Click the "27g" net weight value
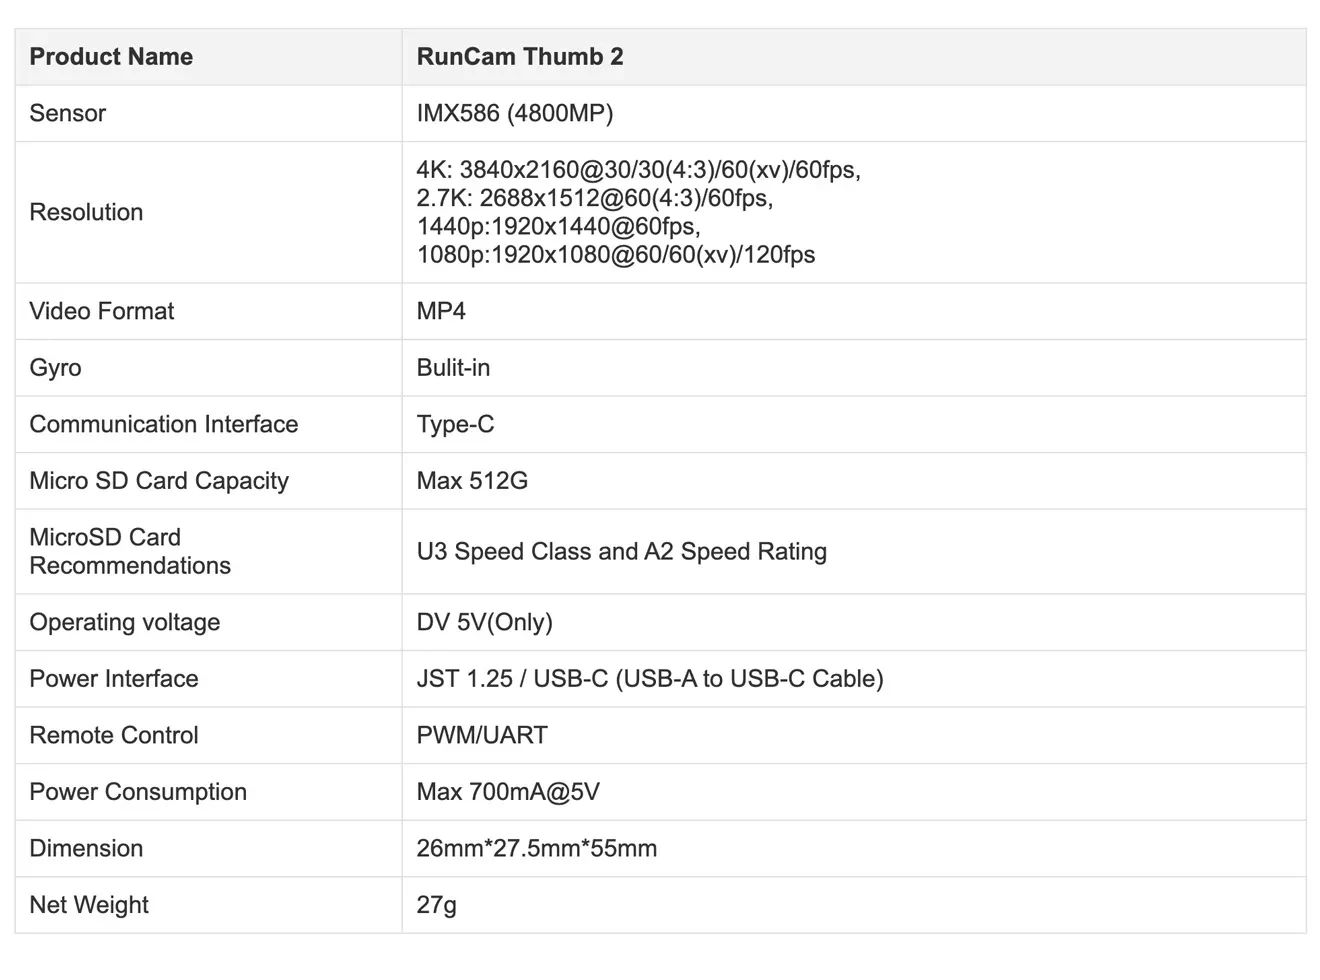Image resolution: width=1320 pixels, height=980 pixels. 436,905
